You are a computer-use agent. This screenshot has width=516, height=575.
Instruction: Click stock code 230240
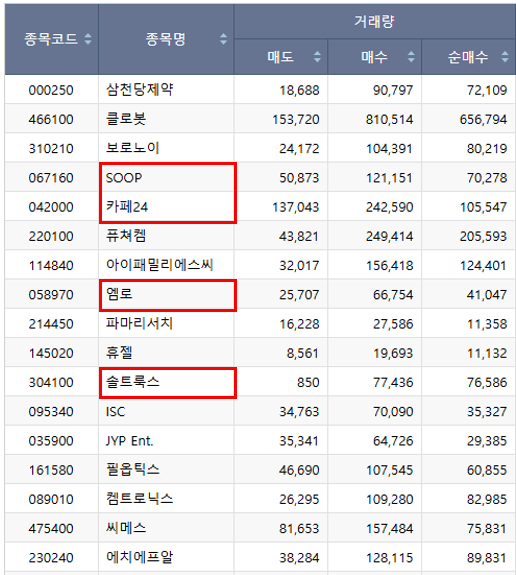(51, 558)
